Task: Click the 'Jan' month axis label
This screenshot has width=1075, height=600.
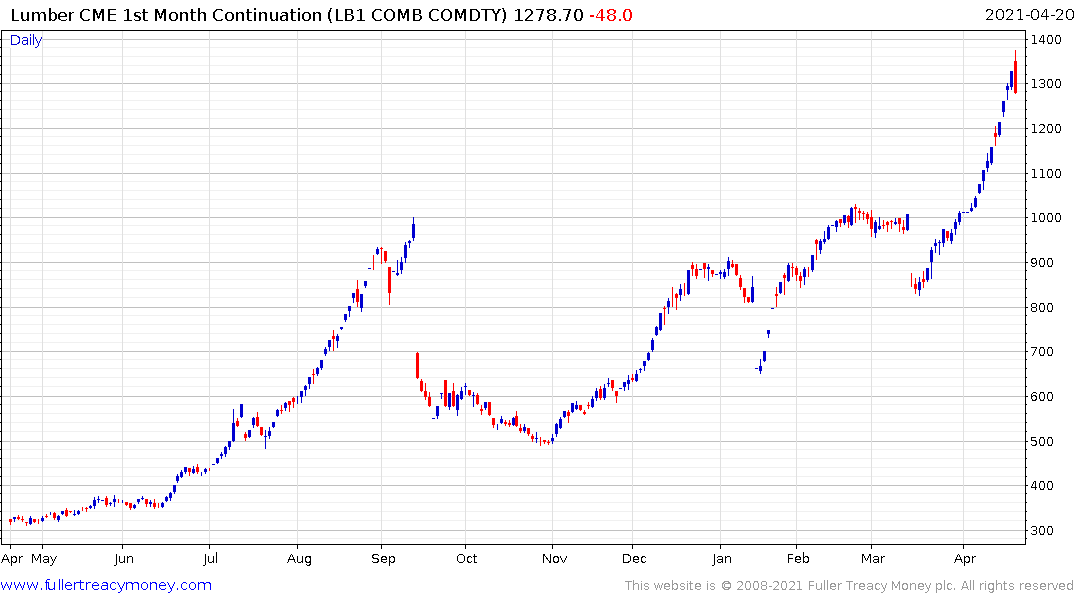Action: click(722, 559)
